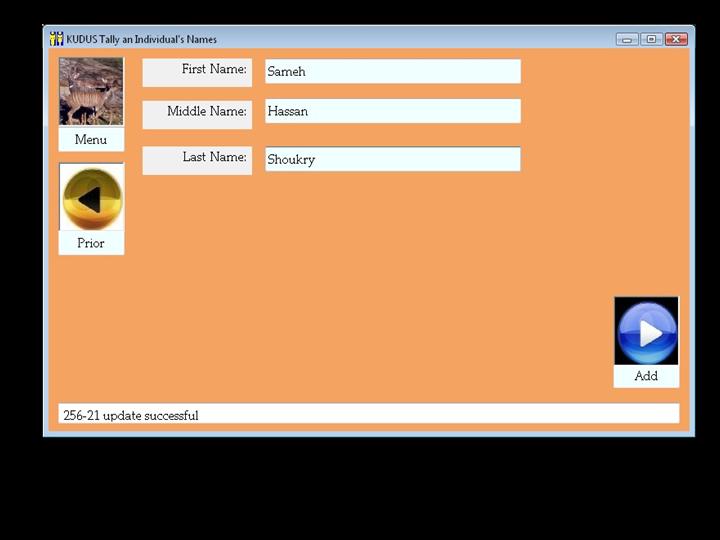Click the "First Name:" label
720x540 pixels.
(213, 70)
